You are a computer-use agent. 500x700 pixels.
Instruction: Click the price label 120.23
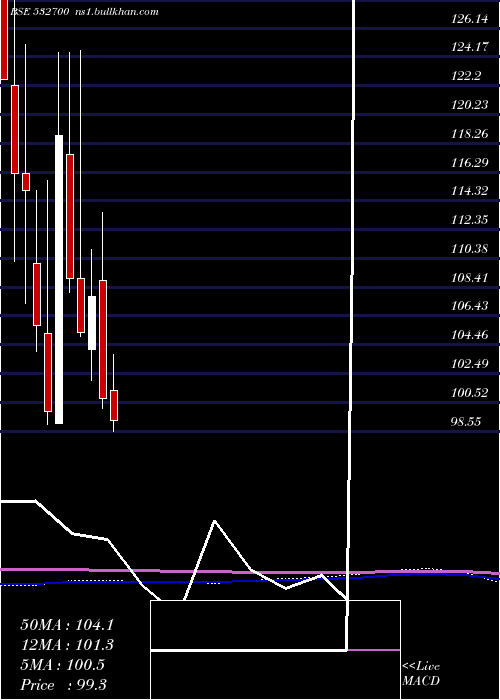pyautogui.click(x=470, y=104)
